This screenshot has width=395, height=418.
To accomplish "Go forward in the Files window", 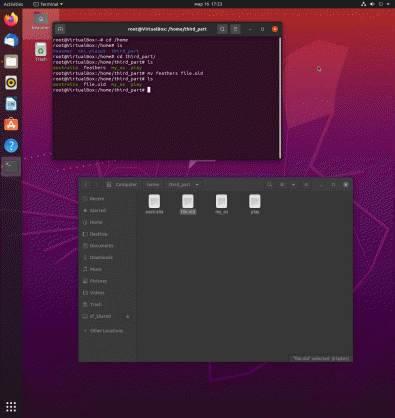I will (x=97, y=184).
